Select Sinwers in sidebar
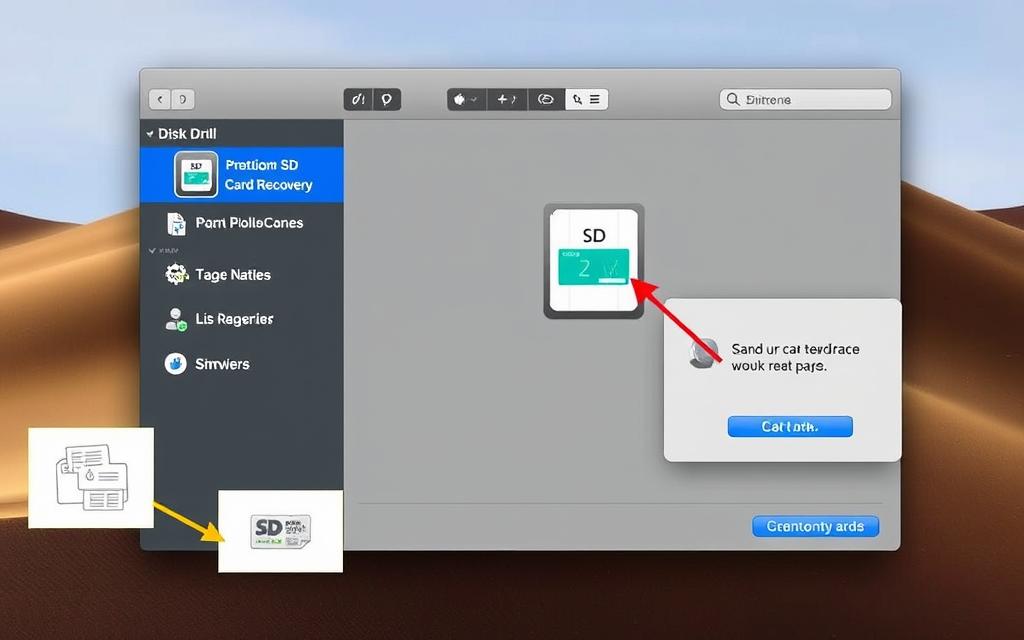Viewport: 1024px width, 640px height. (x=242, y=364)
